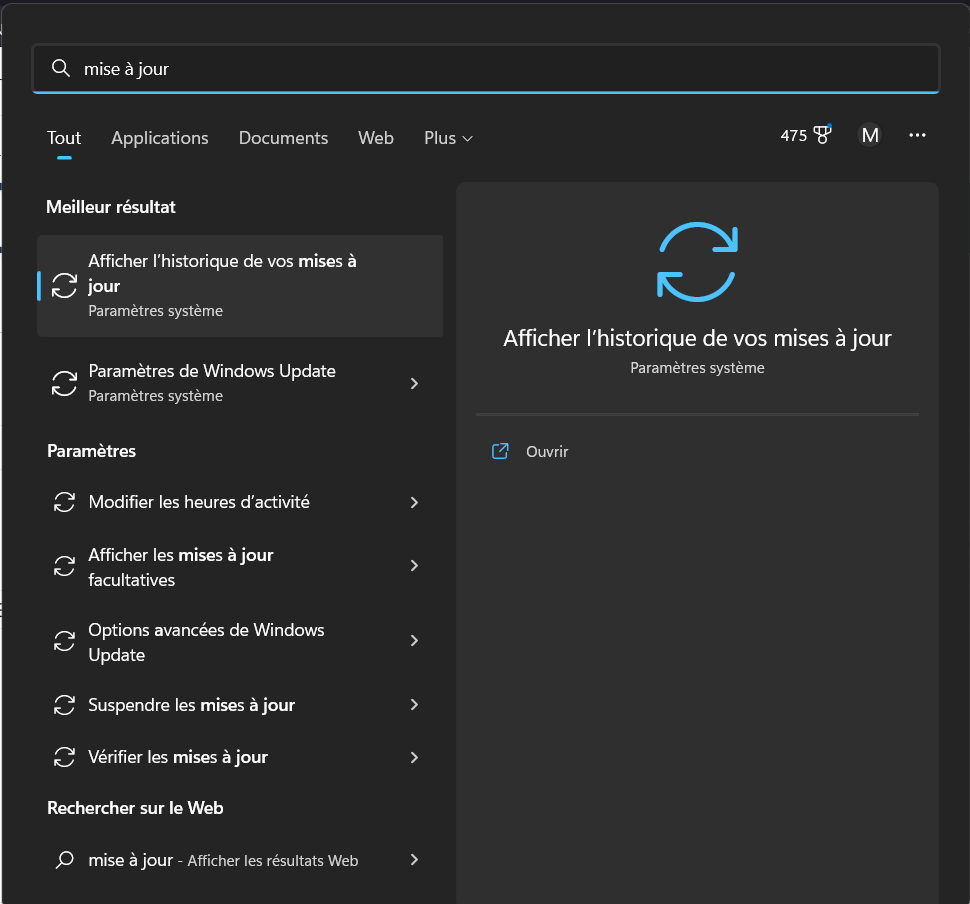
Task: Click the update icon beside Modifier les heures d'activité
Action: [64, 502]
